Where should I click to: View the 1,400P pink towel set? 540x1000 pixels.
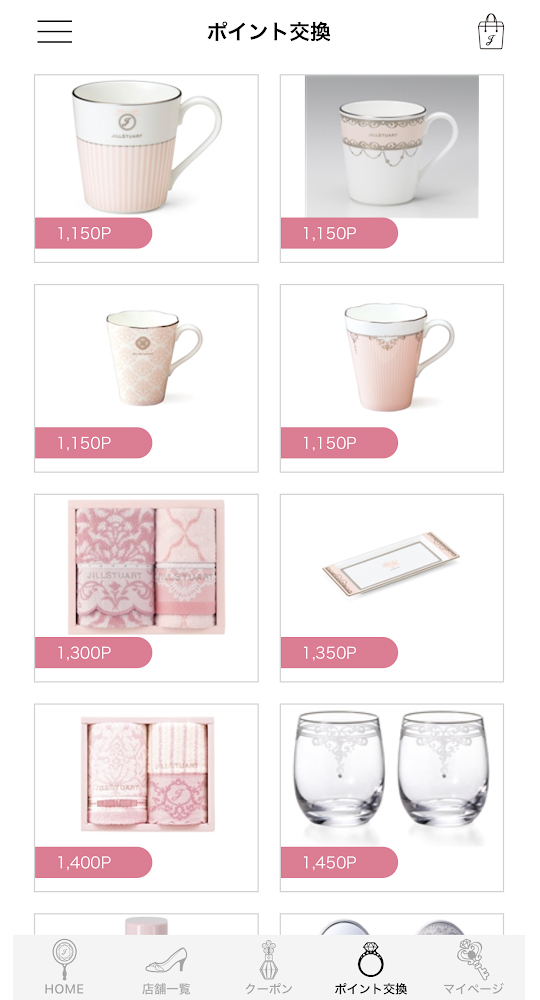point(147,774)
